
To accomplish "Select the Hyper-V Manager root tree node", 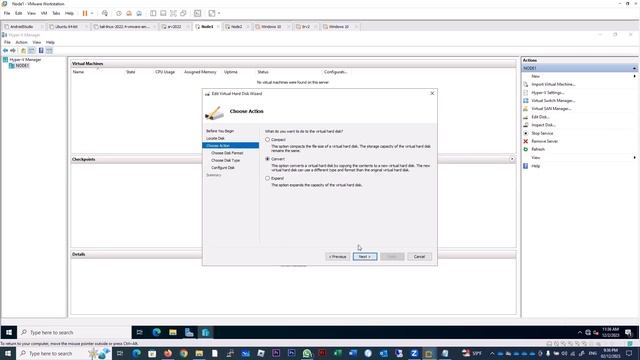I will tap(25, 60).
